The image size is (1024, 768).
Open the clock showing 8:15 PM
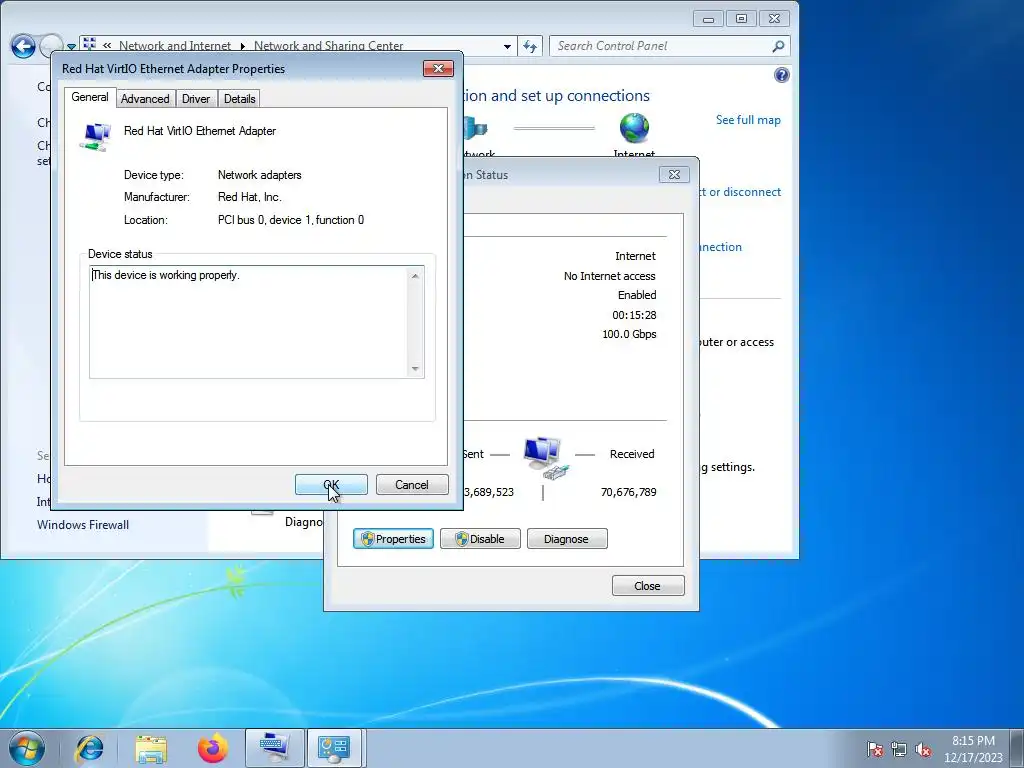point(973,749)
